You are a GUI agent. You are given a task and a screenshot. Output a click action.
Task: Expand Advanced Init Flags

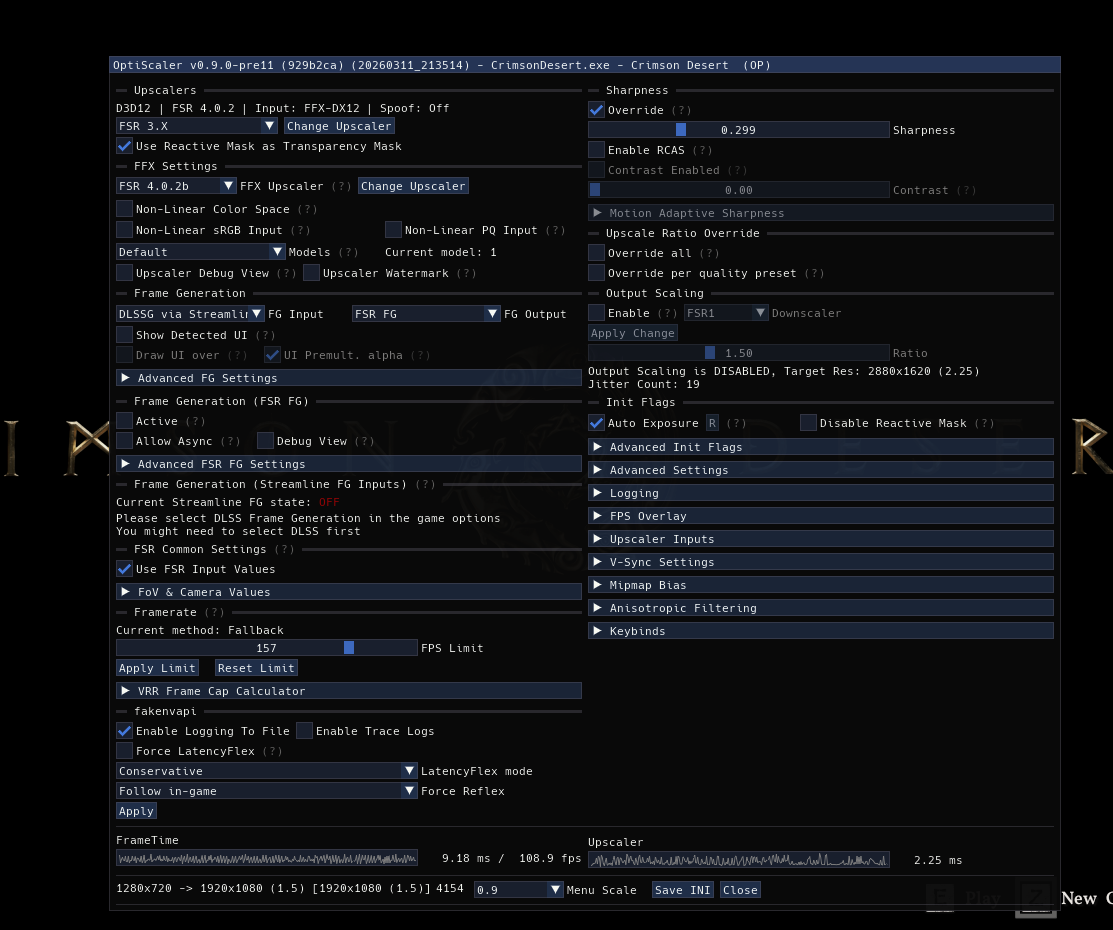821,447
